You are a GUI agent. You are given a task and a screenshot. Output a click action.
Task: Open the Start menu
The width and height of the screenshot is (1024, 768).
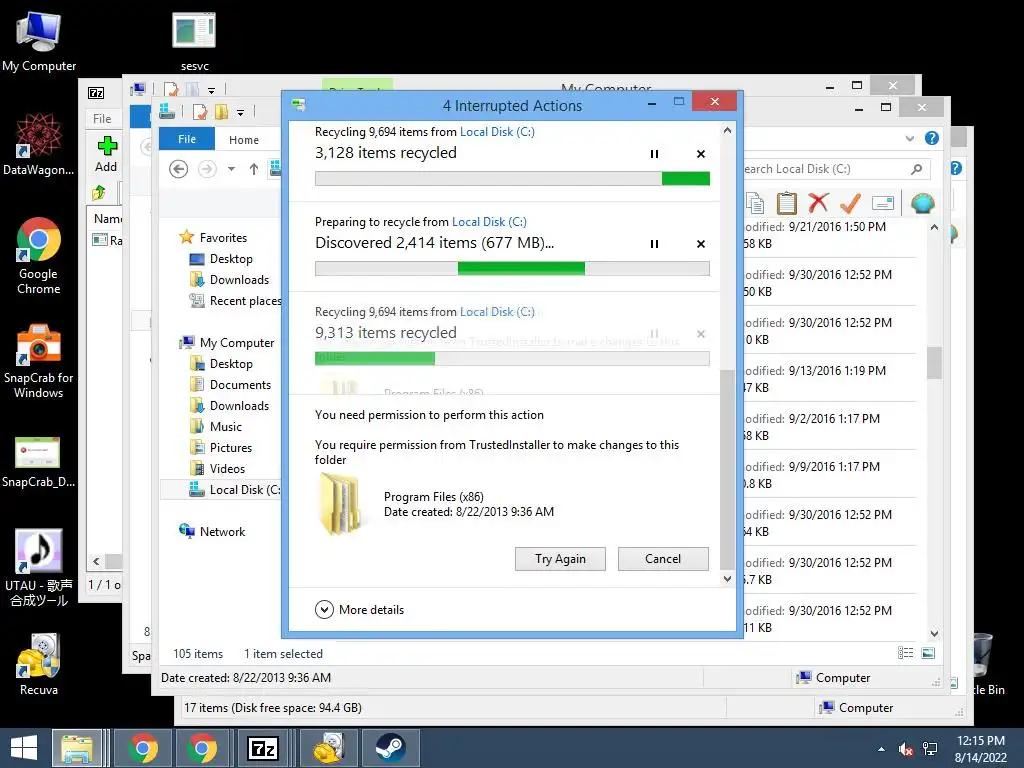point(24,748)
